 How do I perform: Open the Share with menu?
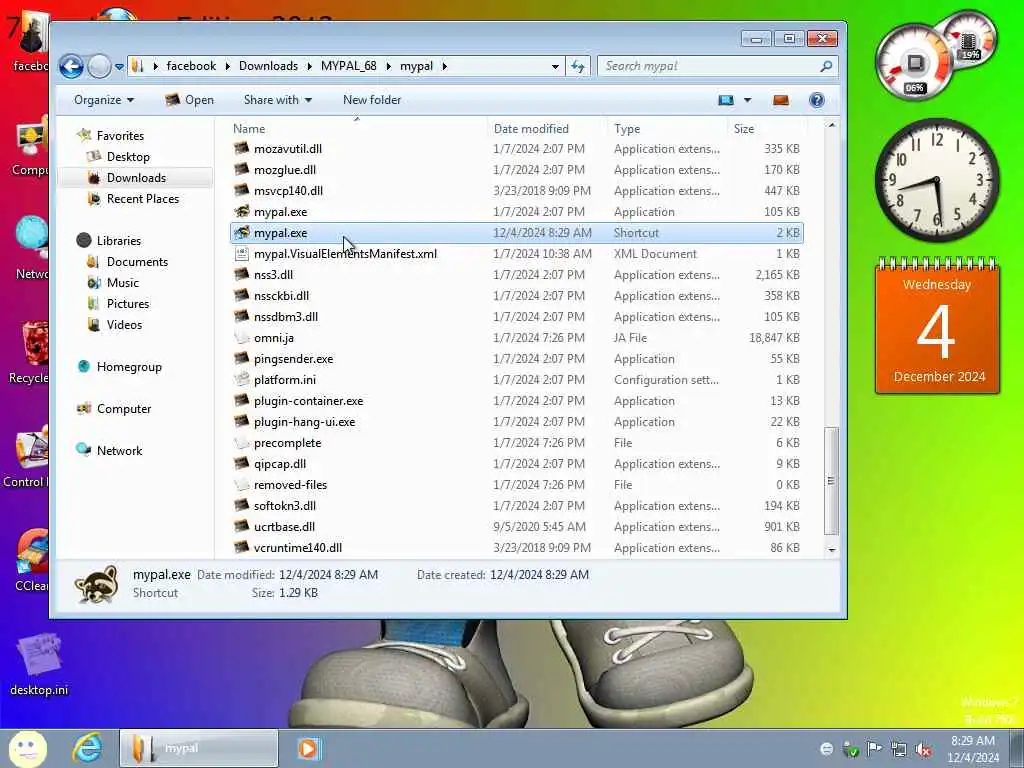point(278,100)
